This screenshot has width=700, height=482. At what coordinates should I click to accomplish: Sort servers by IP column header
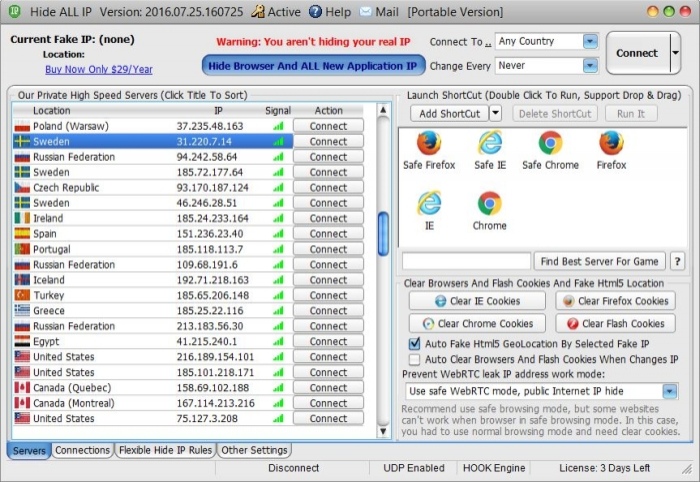tap(218, 111)
